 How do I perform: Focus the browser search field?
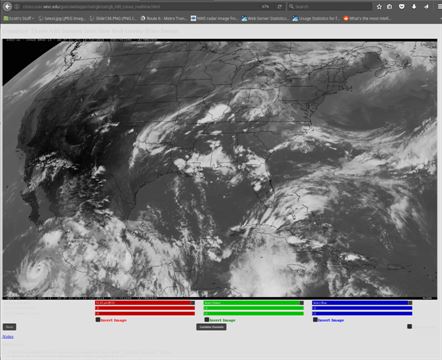pyautogui.click(x=330, y=6)
